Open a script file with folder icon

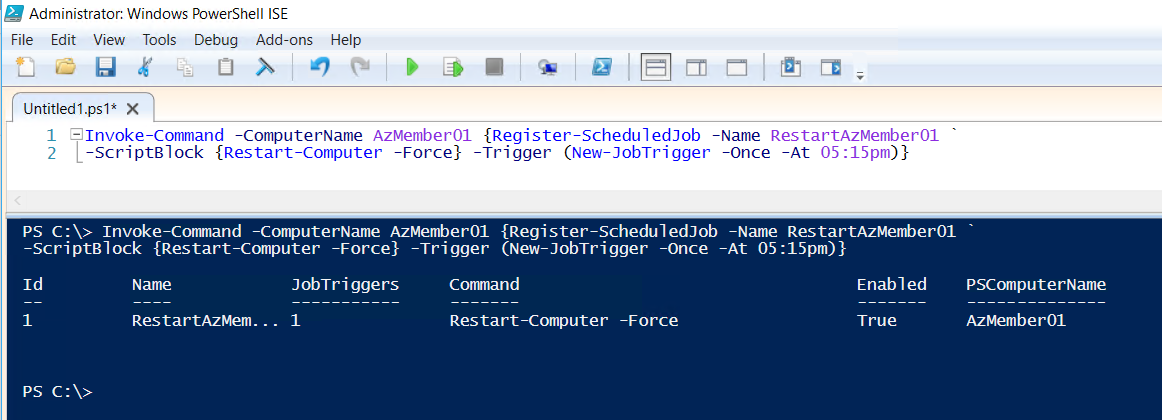65,68
